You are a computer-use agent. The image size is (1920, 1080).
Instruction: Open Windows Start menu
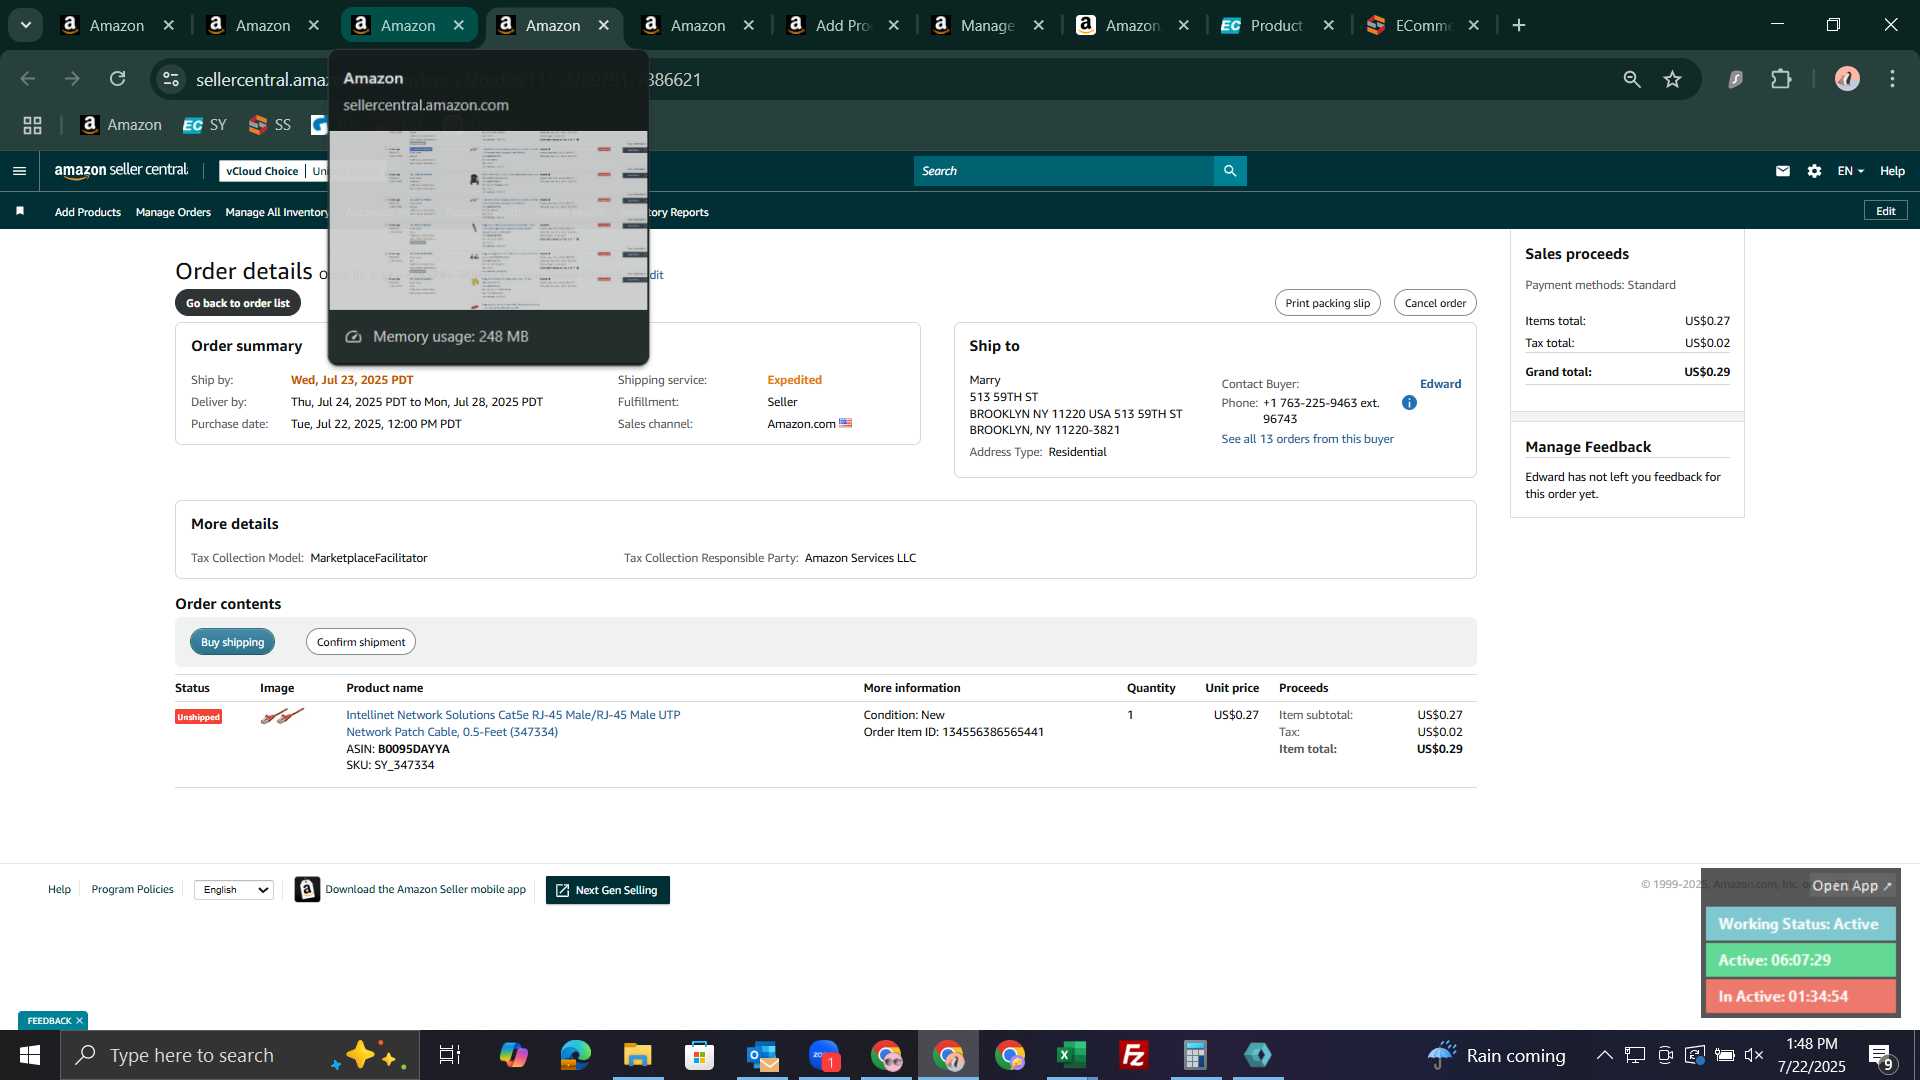click(29, 1055)
